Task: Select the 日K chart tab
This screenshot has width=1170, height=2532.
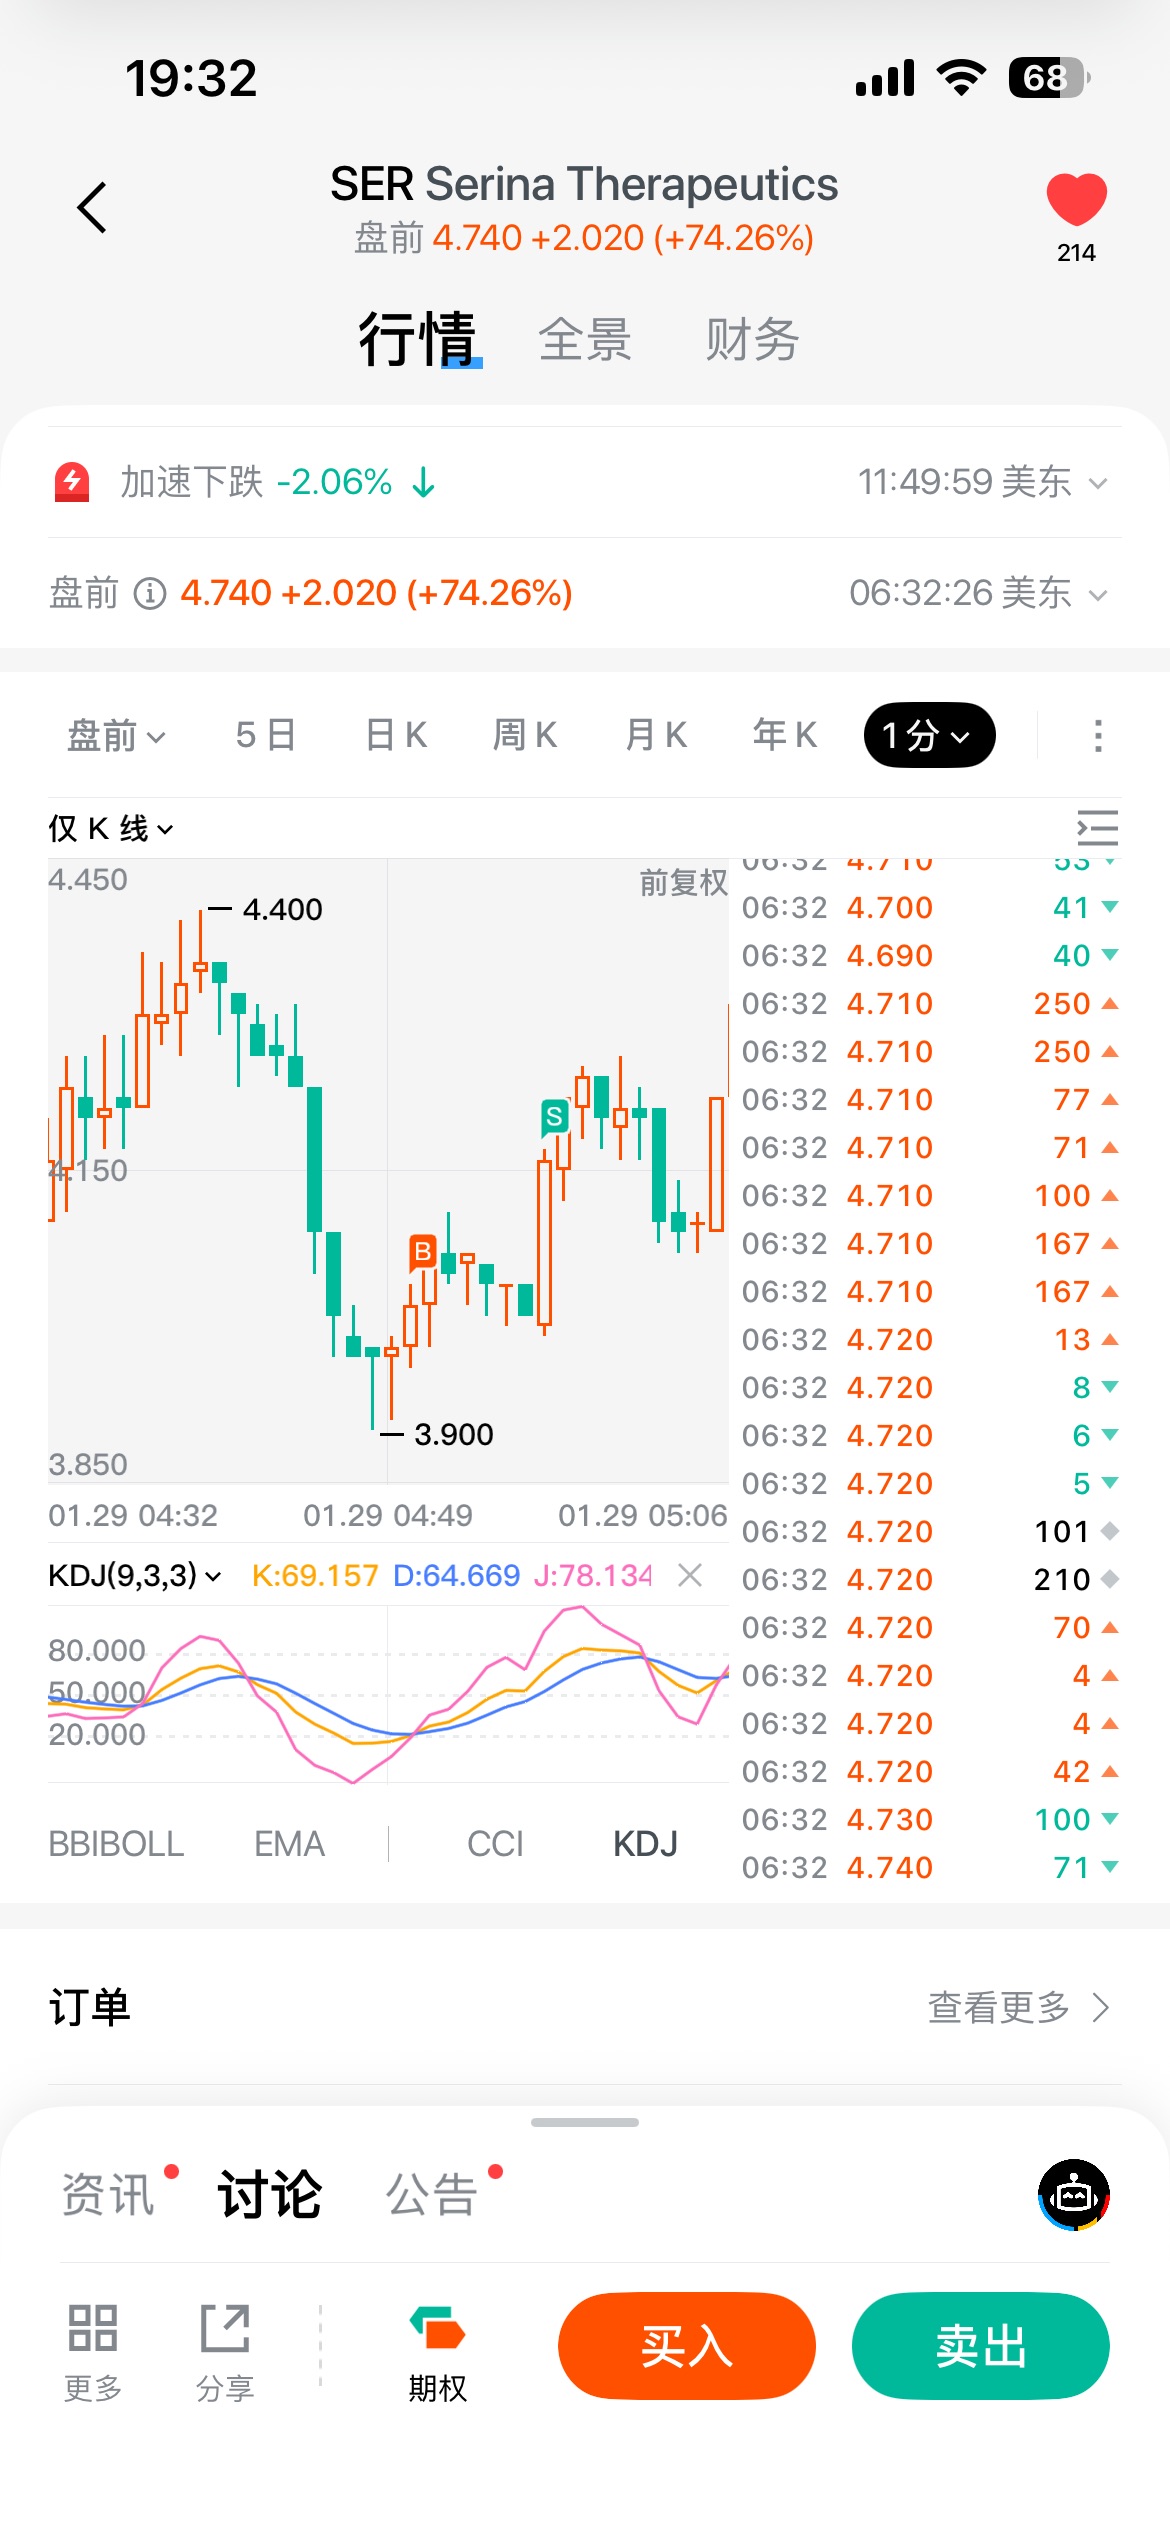Action: pyautogui.click(x=396, y=736)
